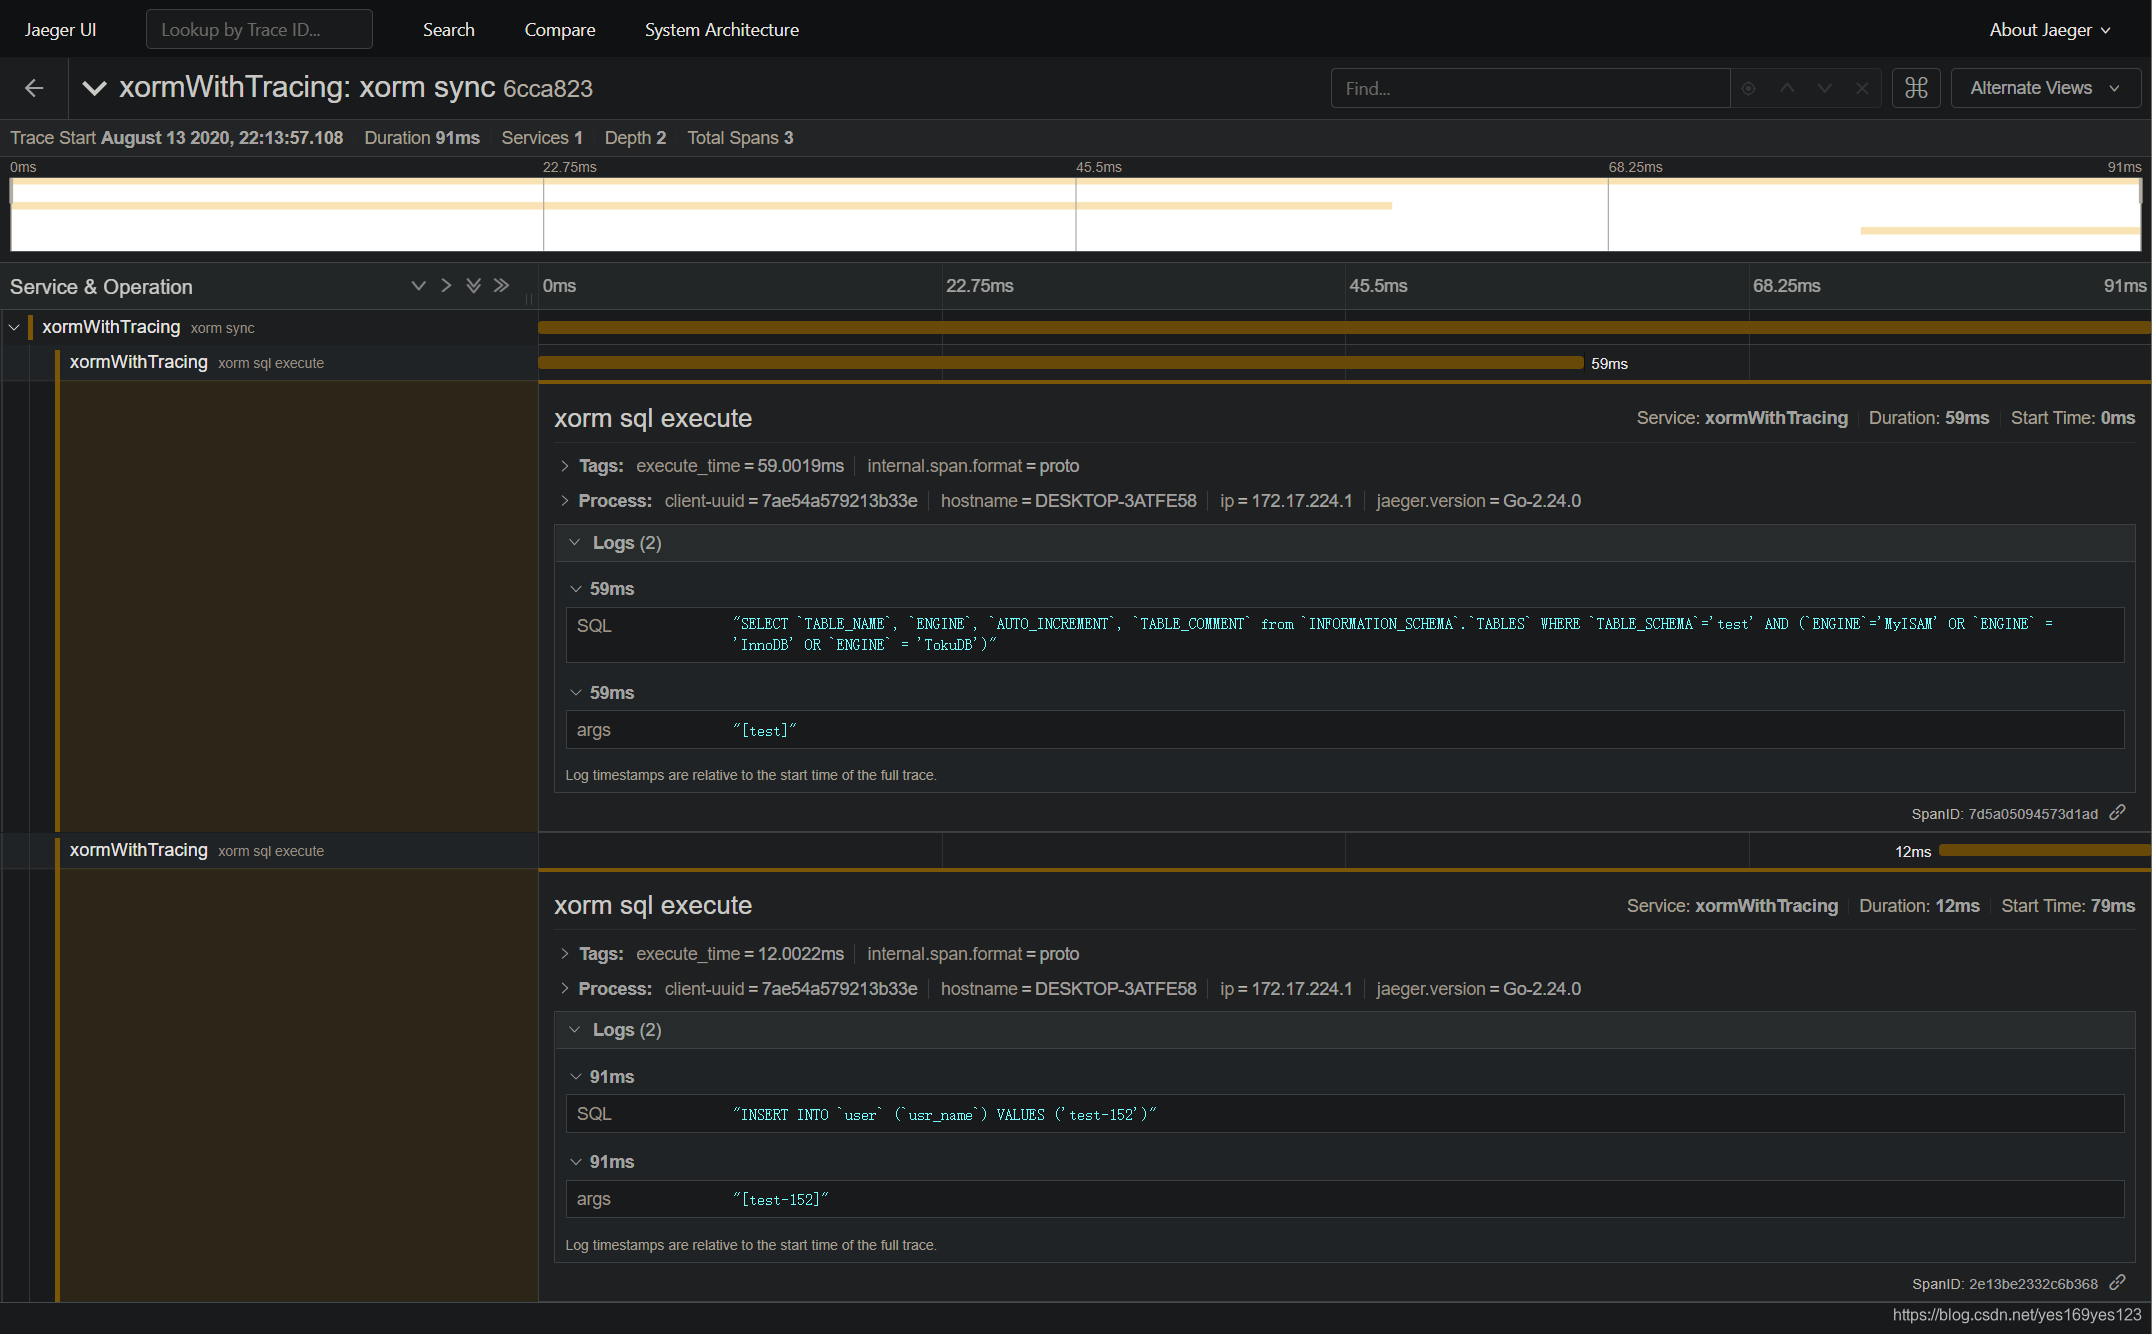Expand Process of the 59ms span
This screenshot has width=2152, height=1334.
click(x=564, y=501)
